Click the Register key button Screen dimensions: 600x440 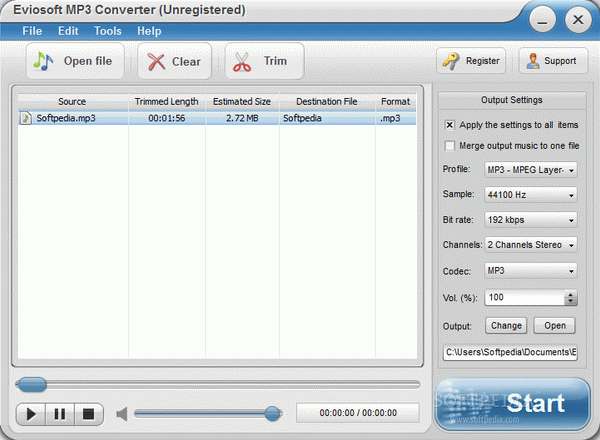471,60
